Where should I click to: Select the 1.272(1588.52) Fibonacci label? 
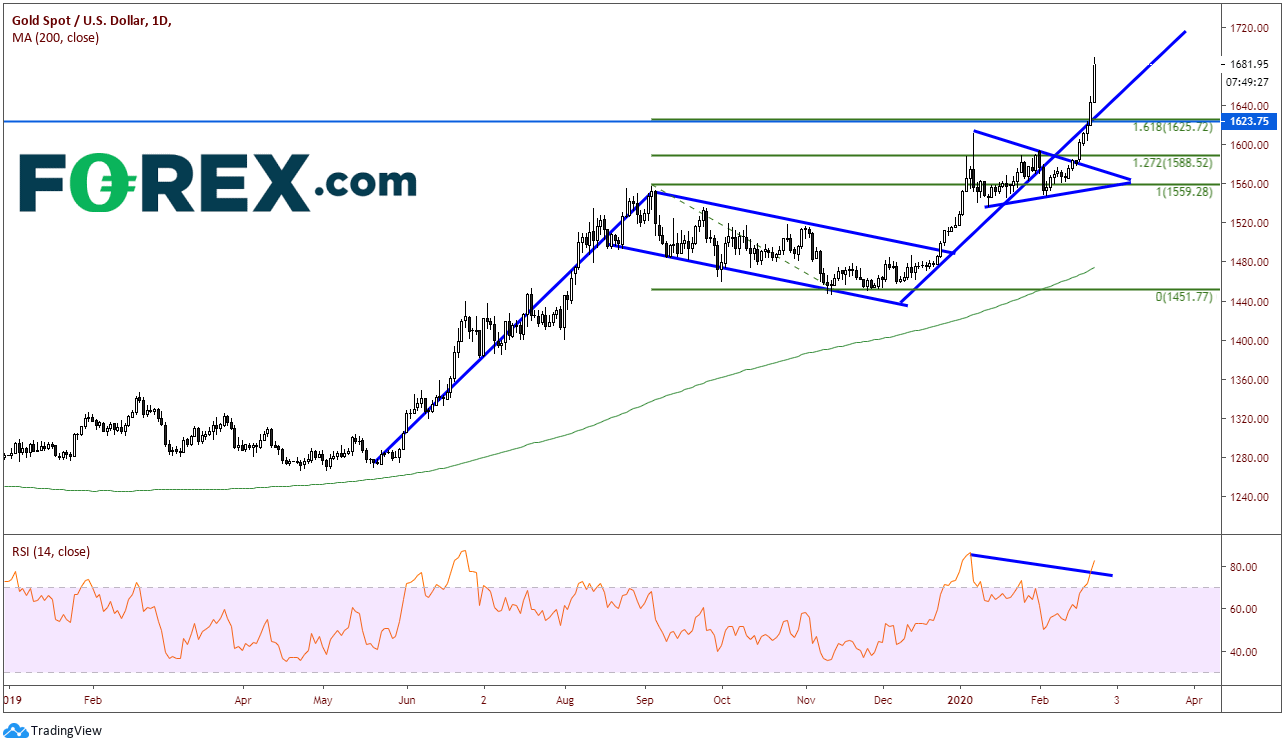click(x=1173, y=162)
